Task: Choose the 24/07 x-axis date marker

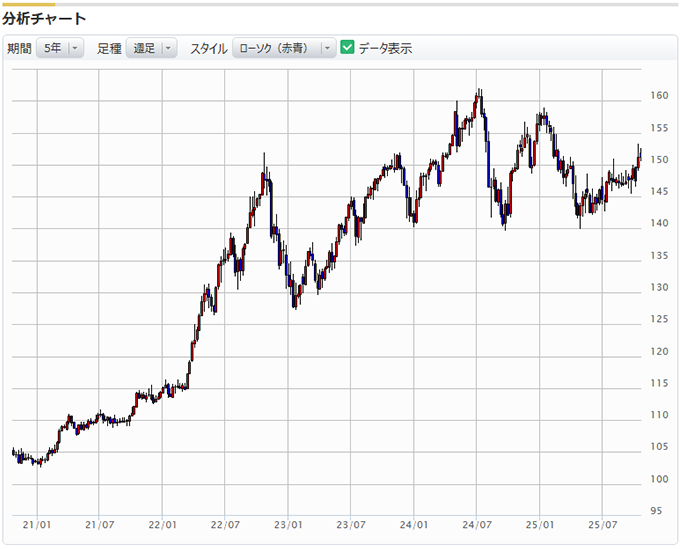Action: click(477, 524)
